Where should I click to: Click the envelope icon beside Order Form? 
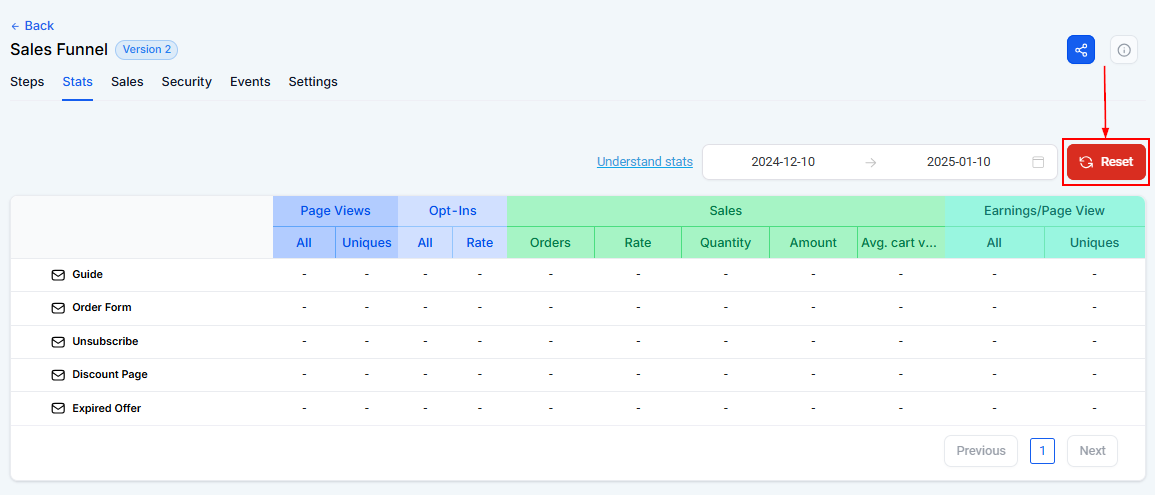58,308
